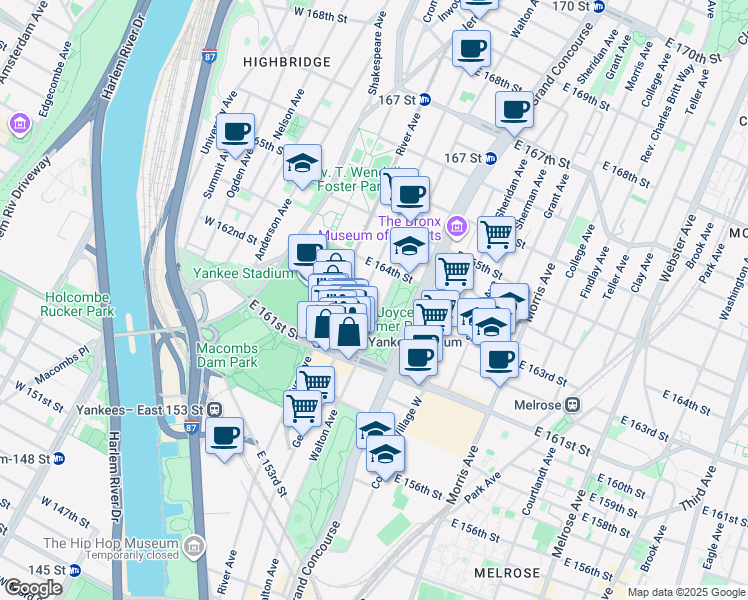
Task: Click the coffee marker beside Foster Park
Action: point(410,196)
